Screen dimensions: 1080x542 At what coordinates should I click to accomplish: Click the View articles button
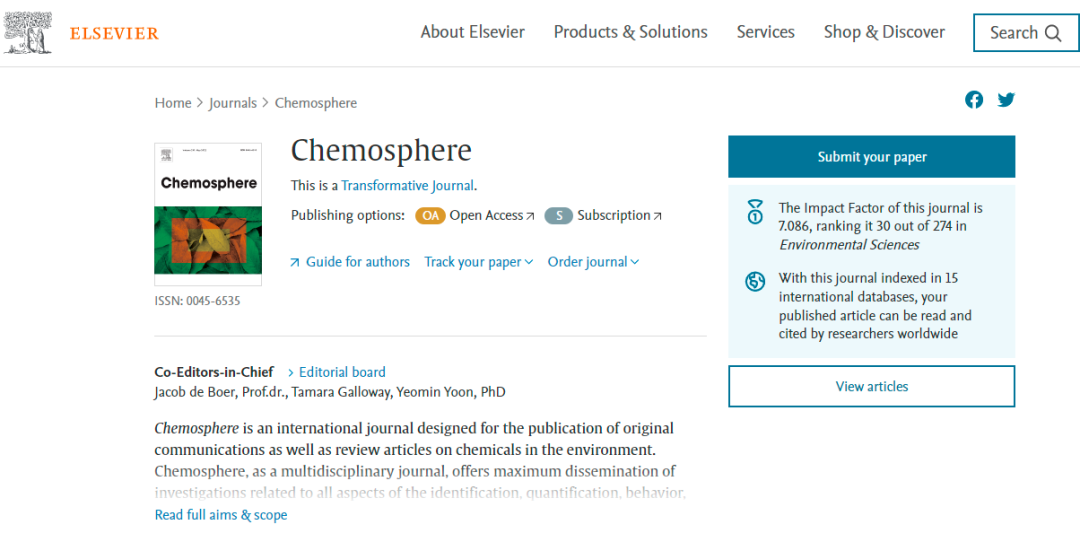pos(871,386)
